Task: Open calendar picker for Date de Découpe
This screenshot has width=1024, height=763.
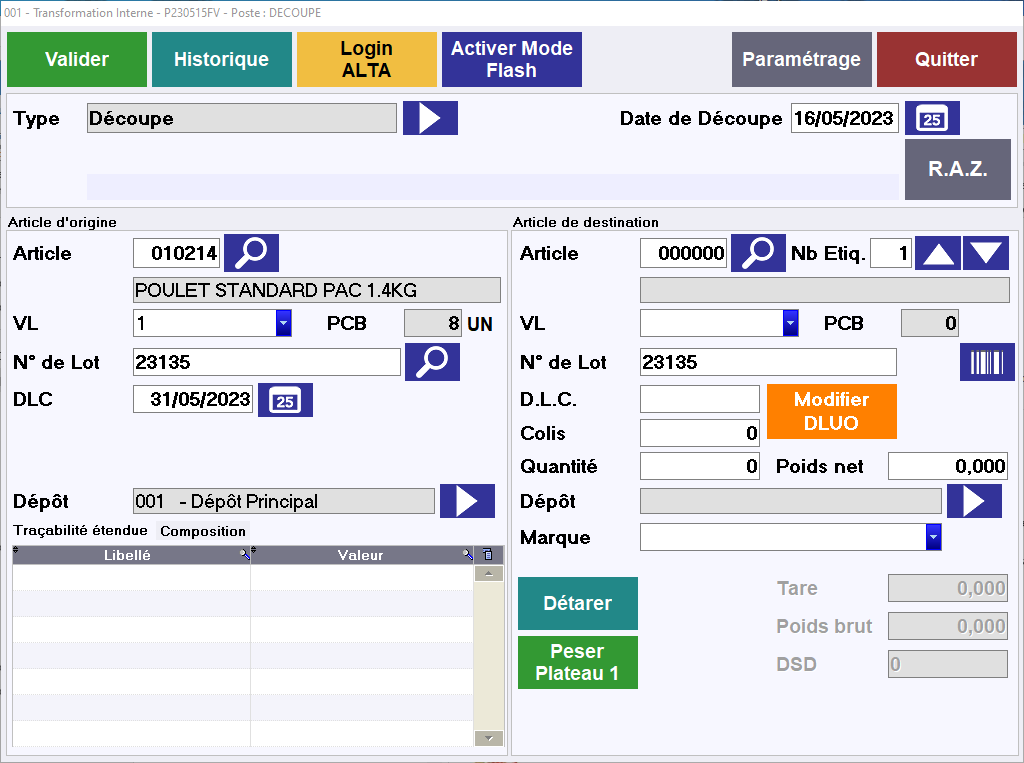Action: tap(932, 118)
